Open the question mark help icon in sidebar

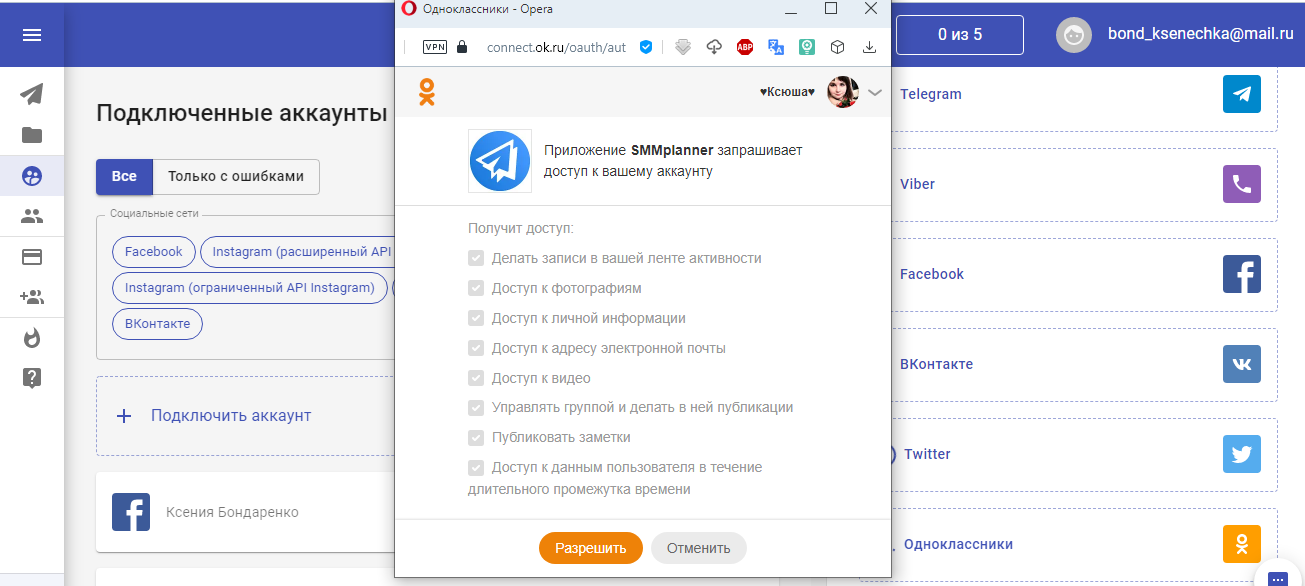click(32, 378)
